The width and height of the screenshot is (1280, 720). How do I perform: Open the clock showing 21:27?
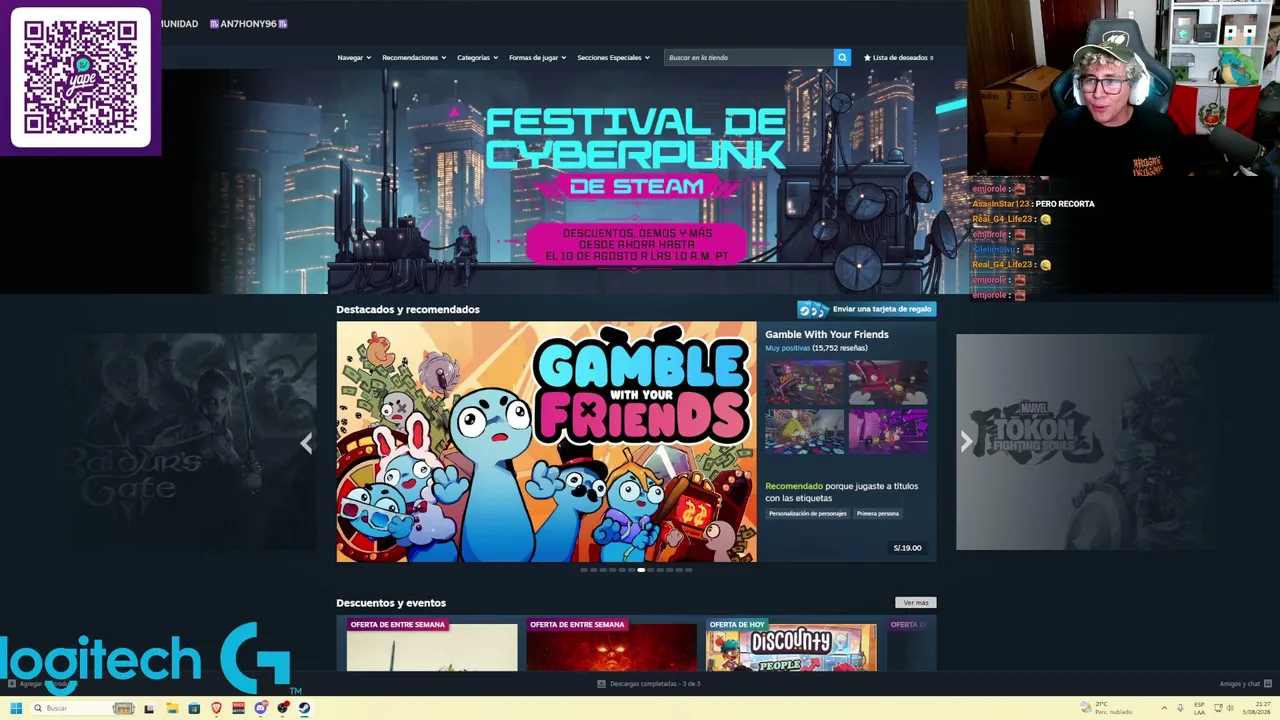click(1256, 708)
